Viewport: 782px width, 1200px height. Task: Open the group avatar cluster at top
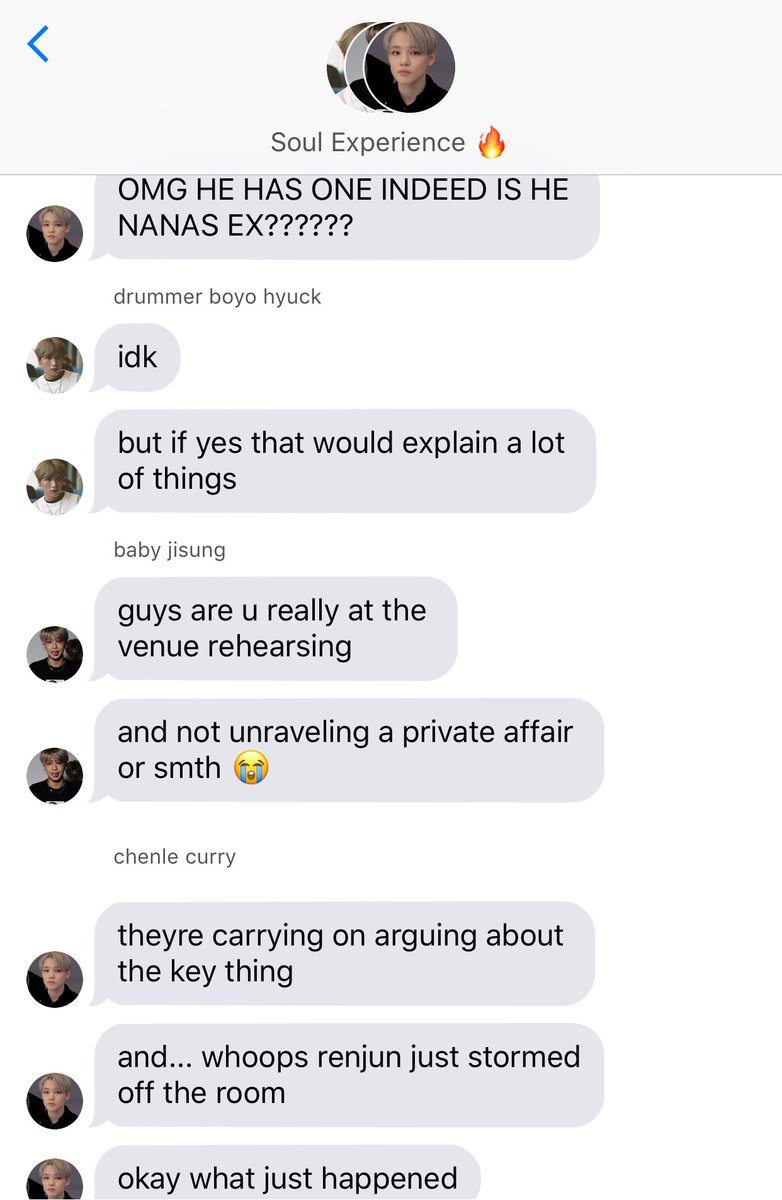pos(391,67)
